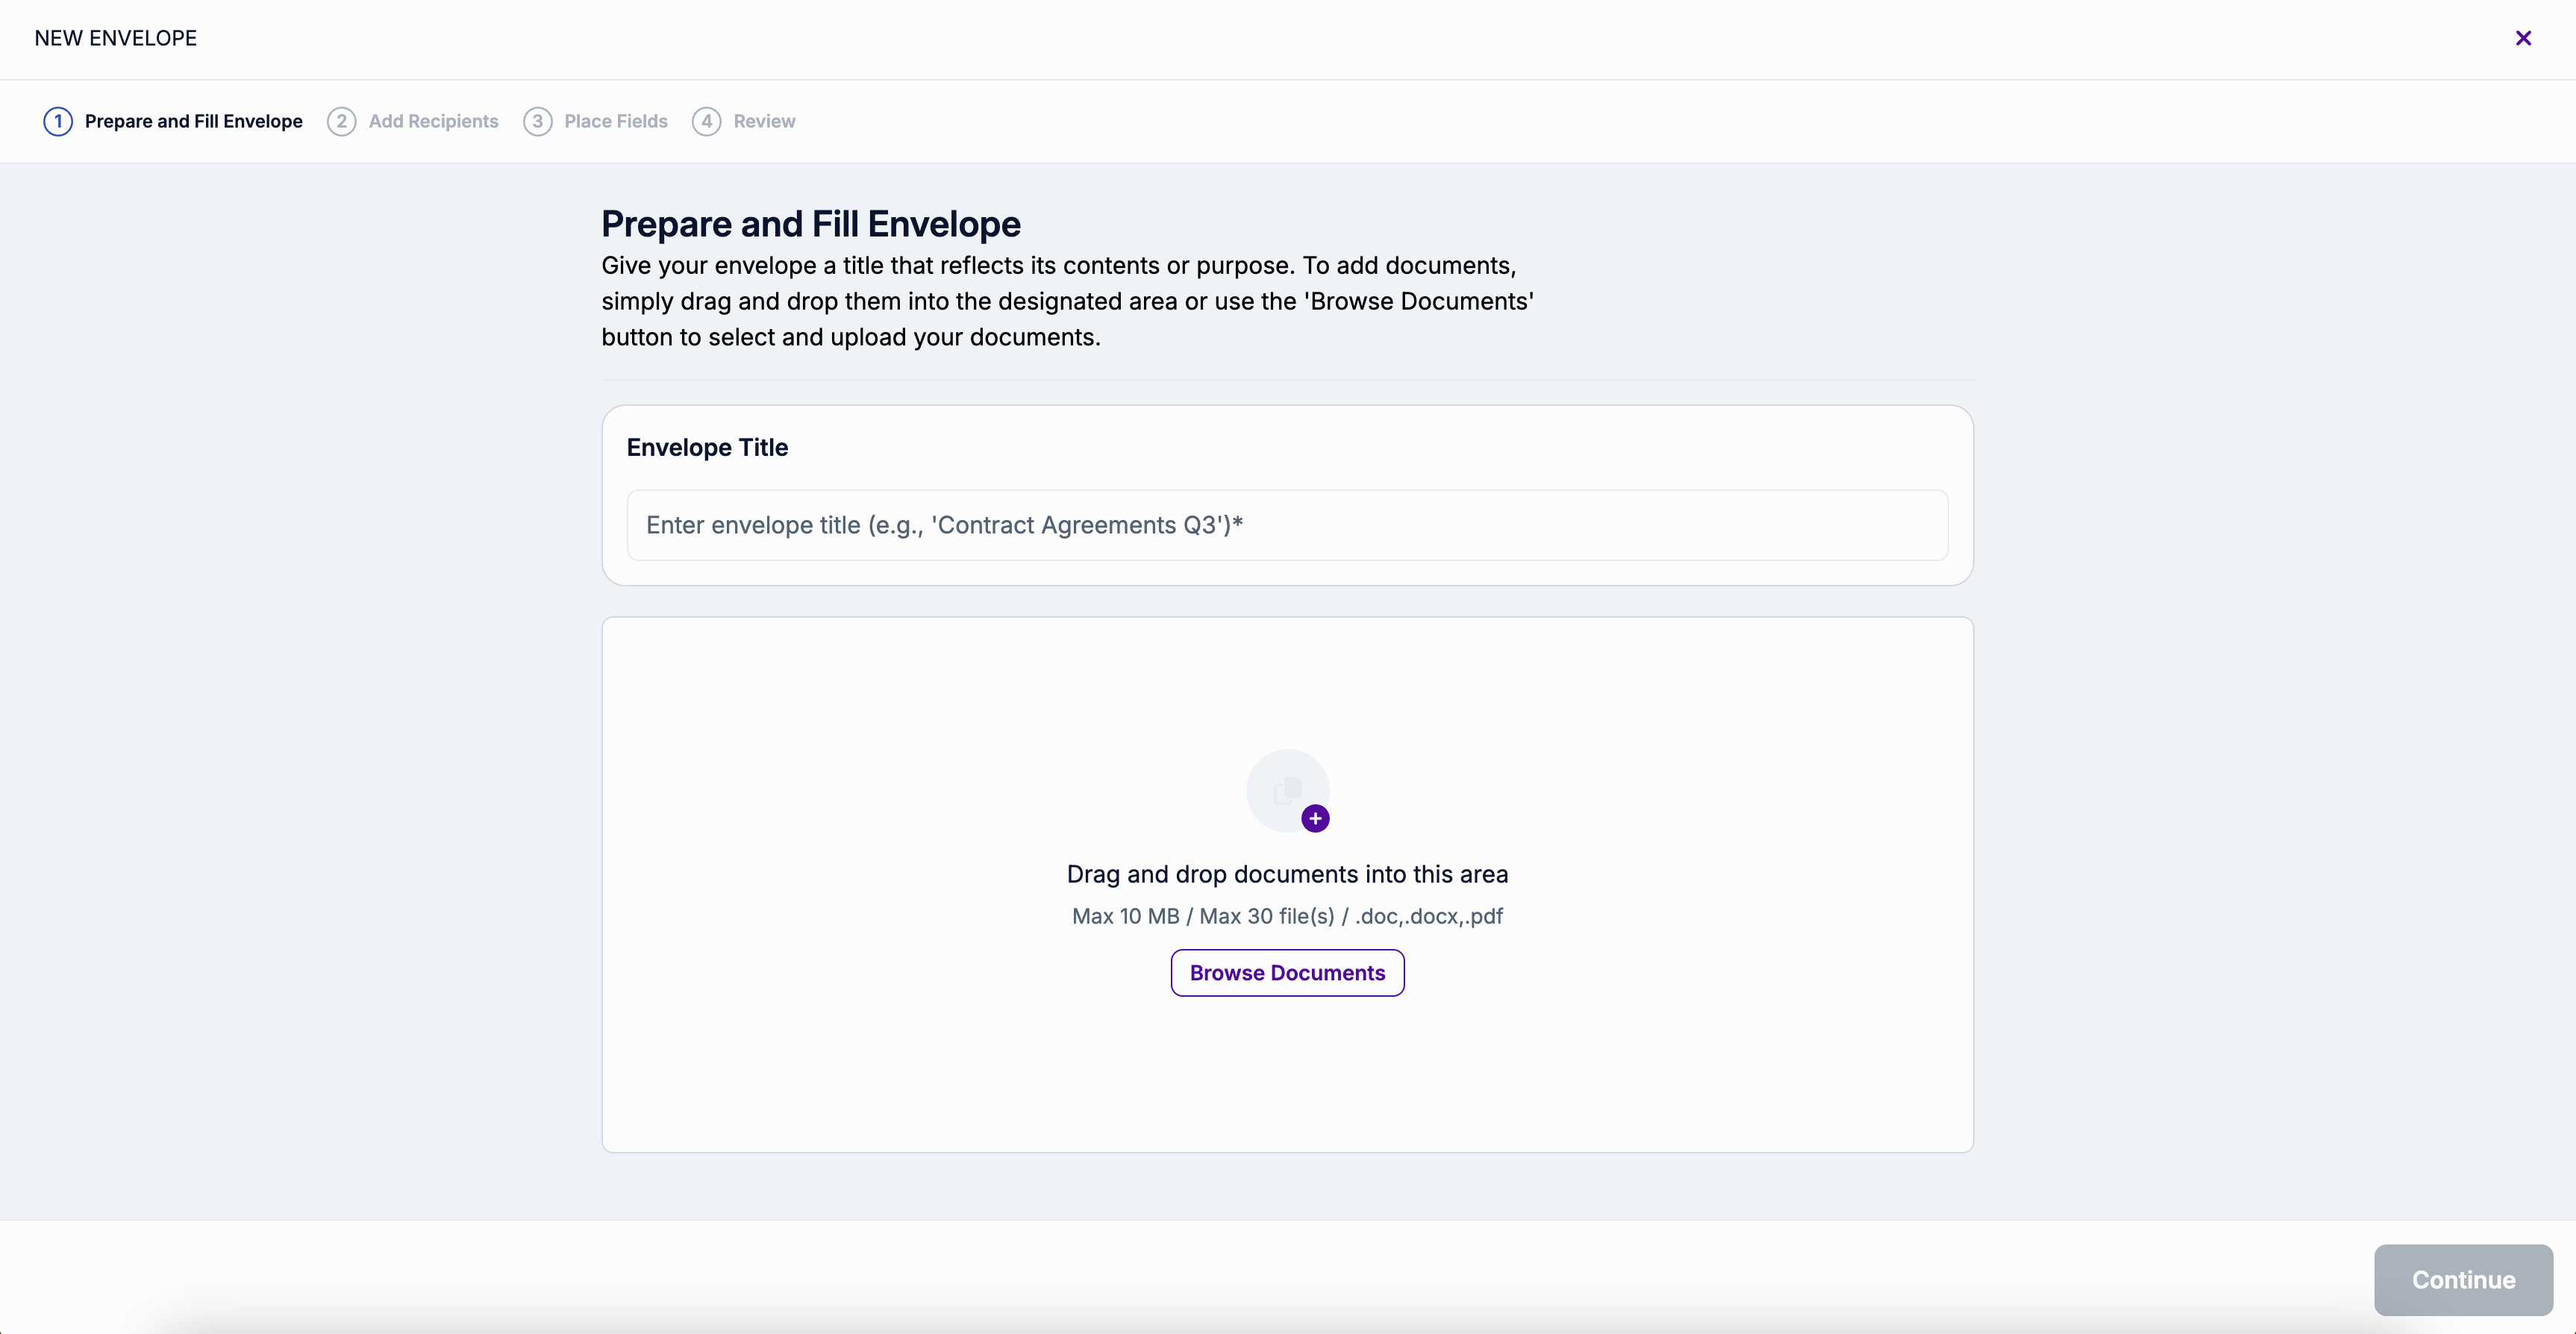Click the gray document upload icon
This screenshot has height=1334, width=2576.
(1286, 790)
